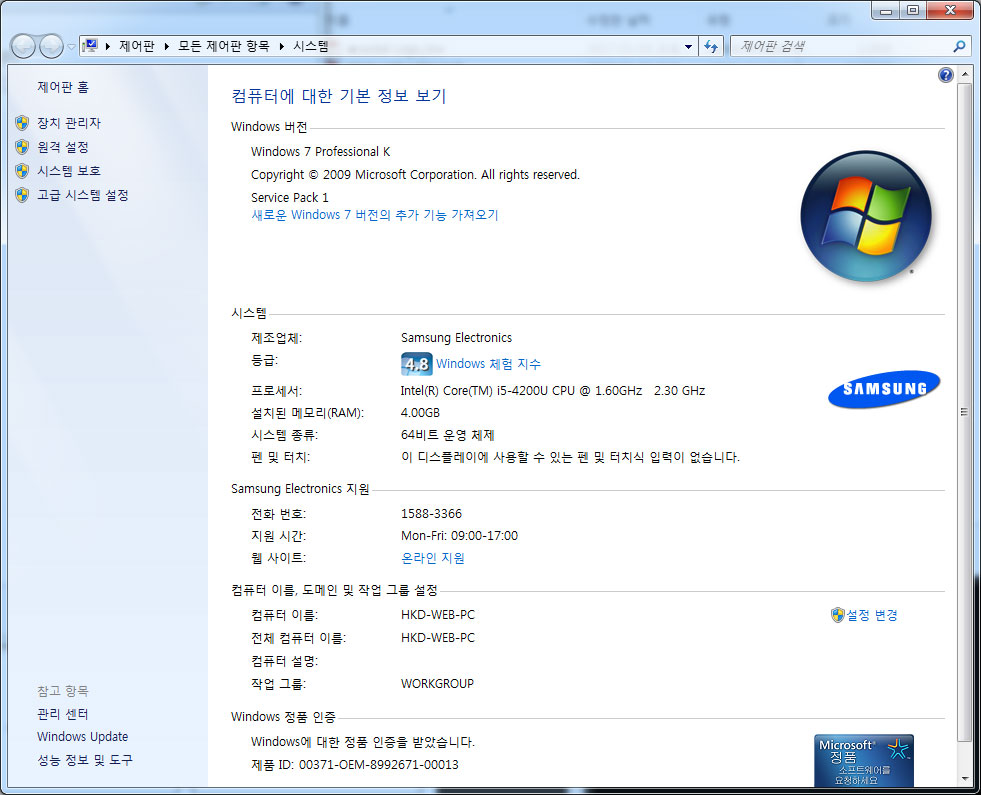Open 온라인 지원 website link
The height and width of the screenshot is (795, 981).
coord(432,558)
